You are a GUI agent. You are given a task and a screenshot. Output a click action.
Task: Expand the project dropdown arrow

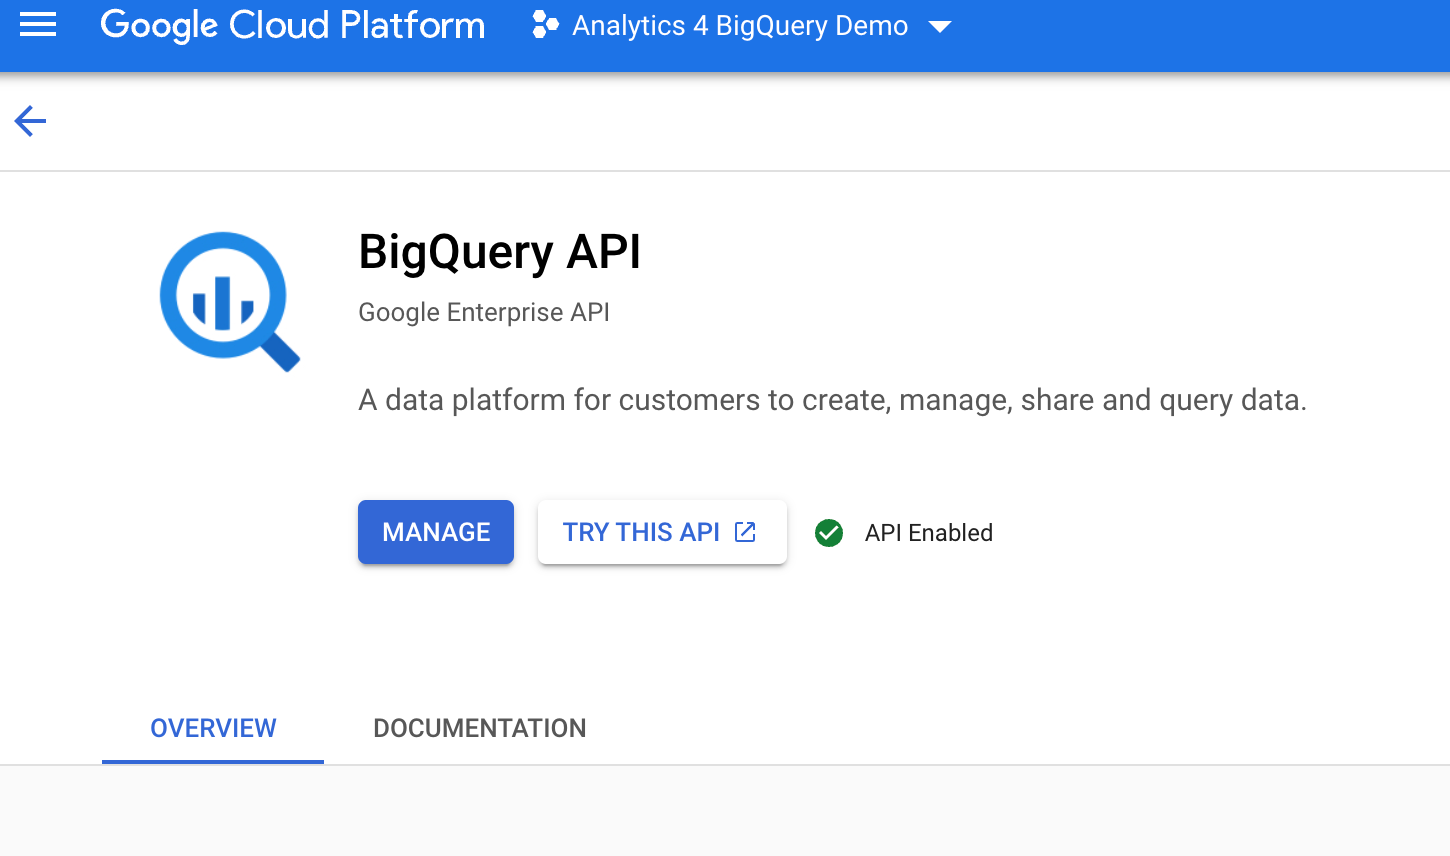click(x=939, y=27)
